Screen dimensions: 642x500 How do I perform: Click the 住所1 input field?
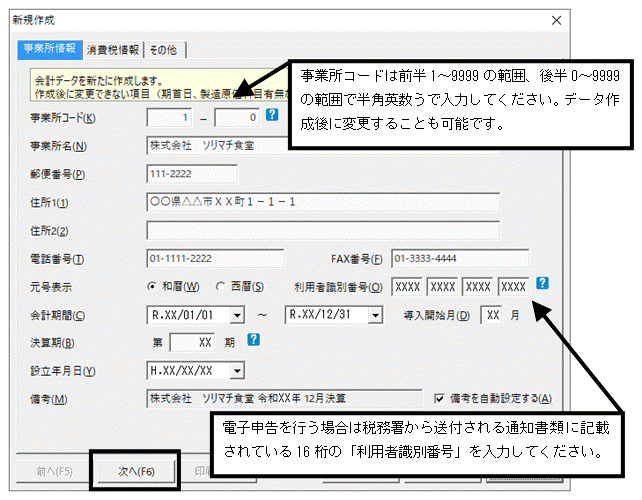(x=323, y=202)
